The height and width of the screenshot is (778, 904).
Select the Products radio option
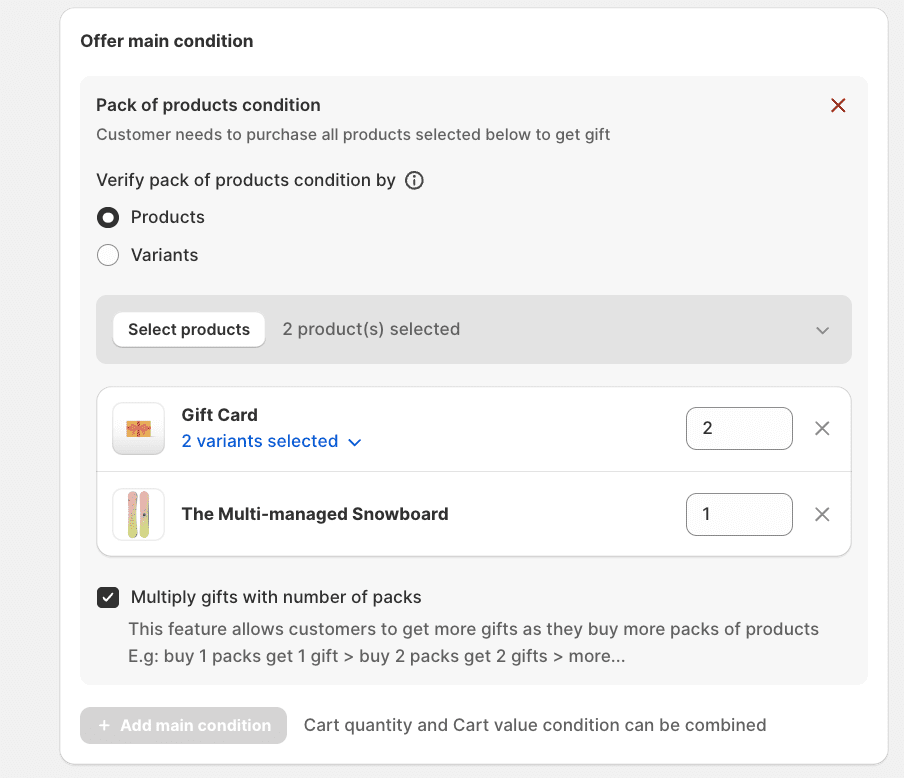coord(108,217)
